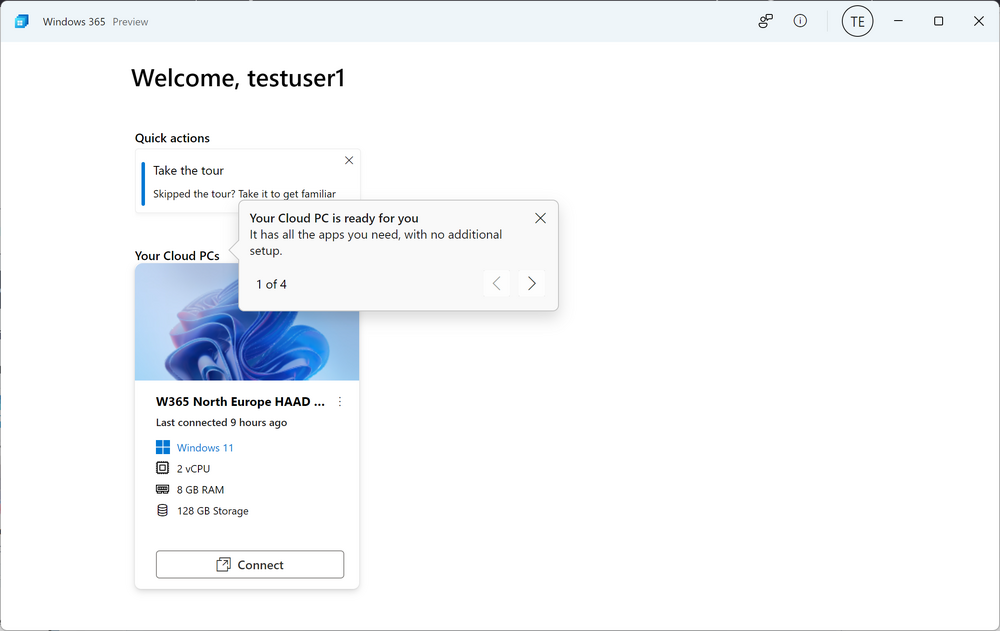Minimize the Windows 365 window
Image resolution: width=1000 pixels, height=631 pixels.
pyautogui.click(x=898, y=21)
